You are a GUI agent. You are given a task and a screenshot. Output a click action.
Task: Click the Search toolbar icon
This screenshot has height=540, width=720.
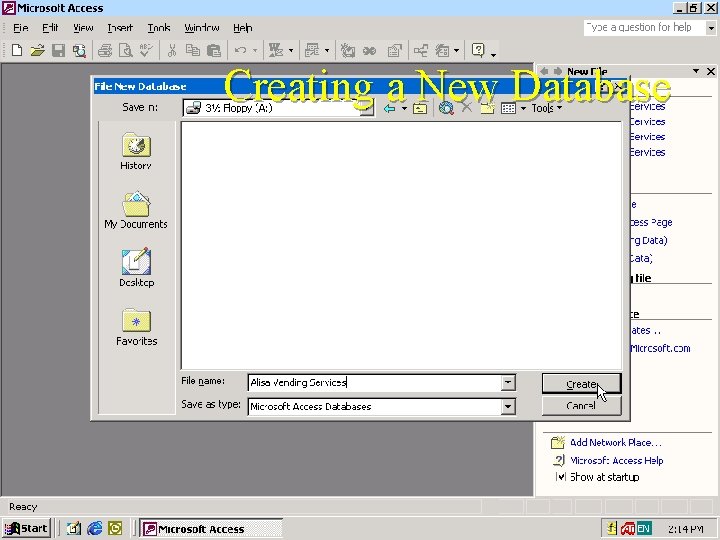coord(79,50)
